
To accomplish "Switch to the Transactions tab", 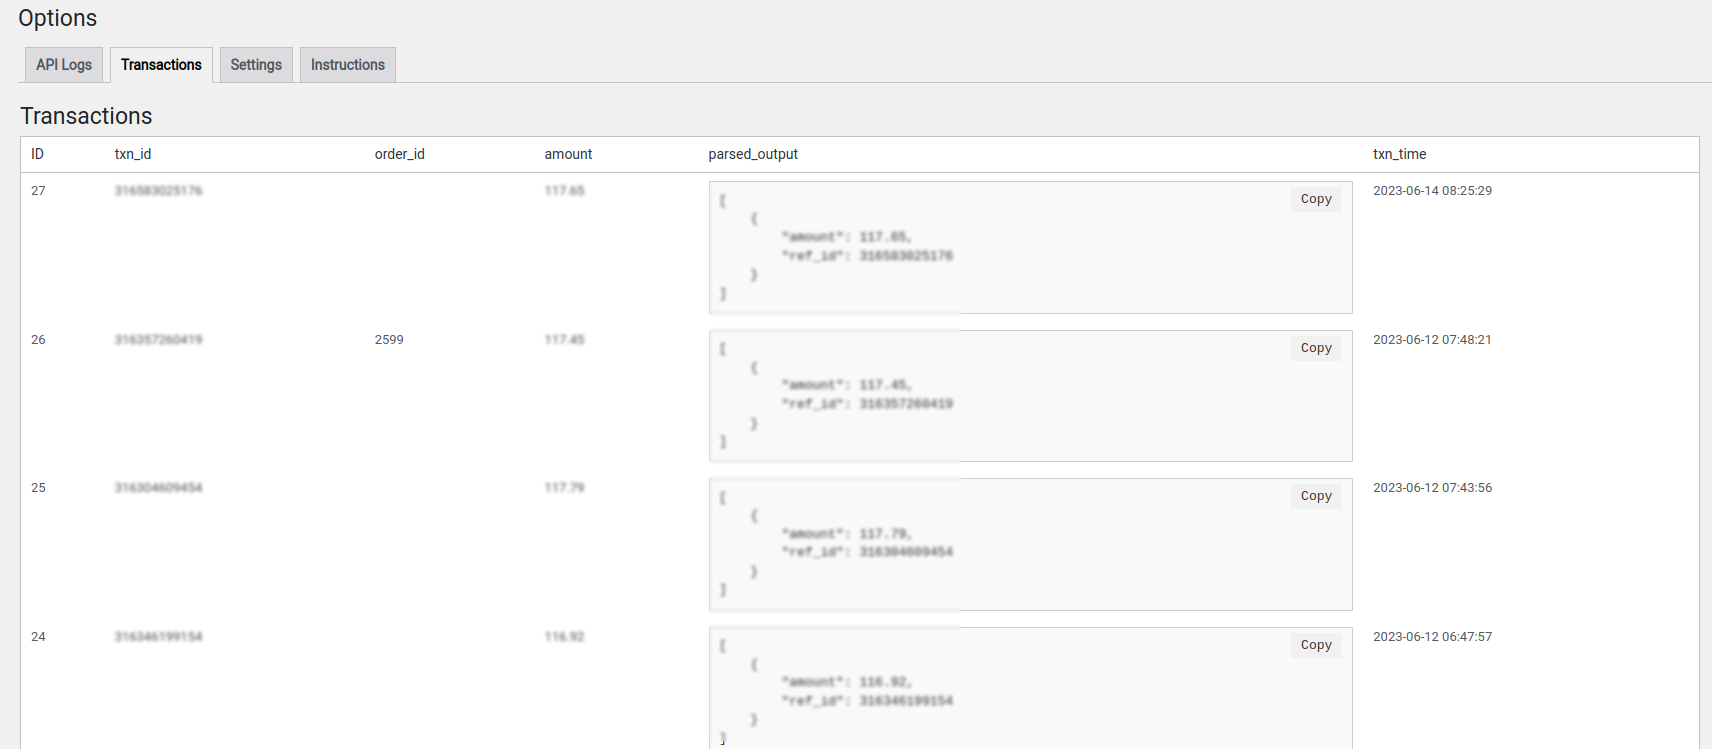I will click(x=161, y=65).
